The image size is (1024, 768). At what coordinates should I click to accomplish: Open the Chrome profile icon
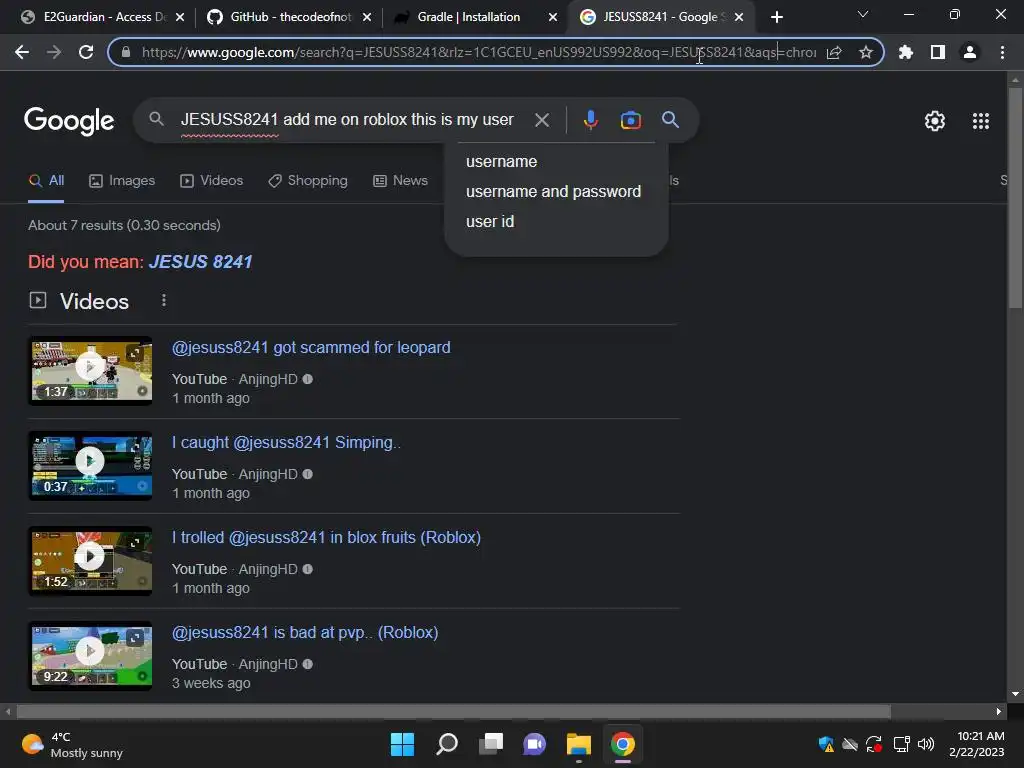pos(970,52)
